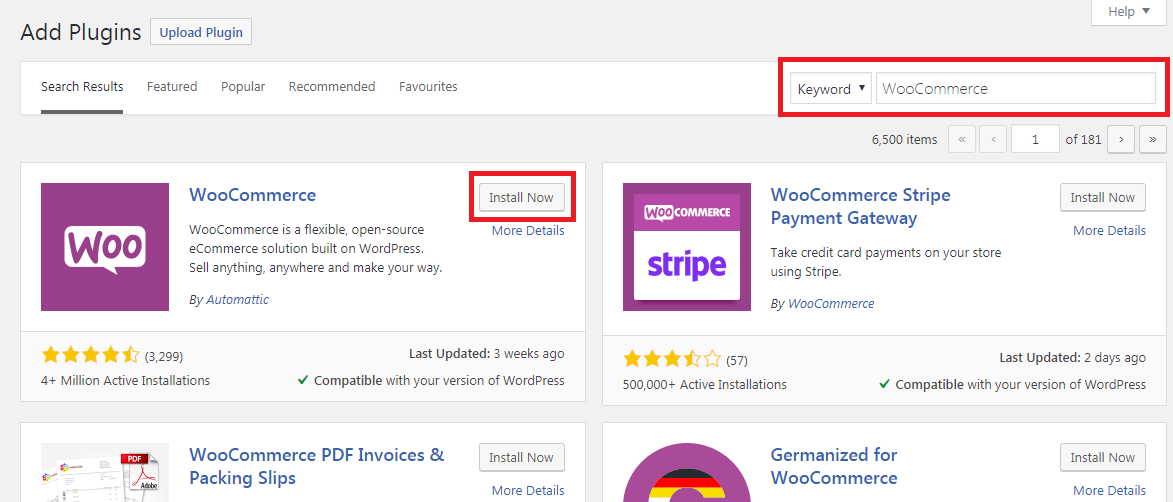Image resolution: width=1173 pixels, height=502 pixels.
Task: Click 'Last Updated: 2 days ago' text
Action: click(x=1073, y=358)
